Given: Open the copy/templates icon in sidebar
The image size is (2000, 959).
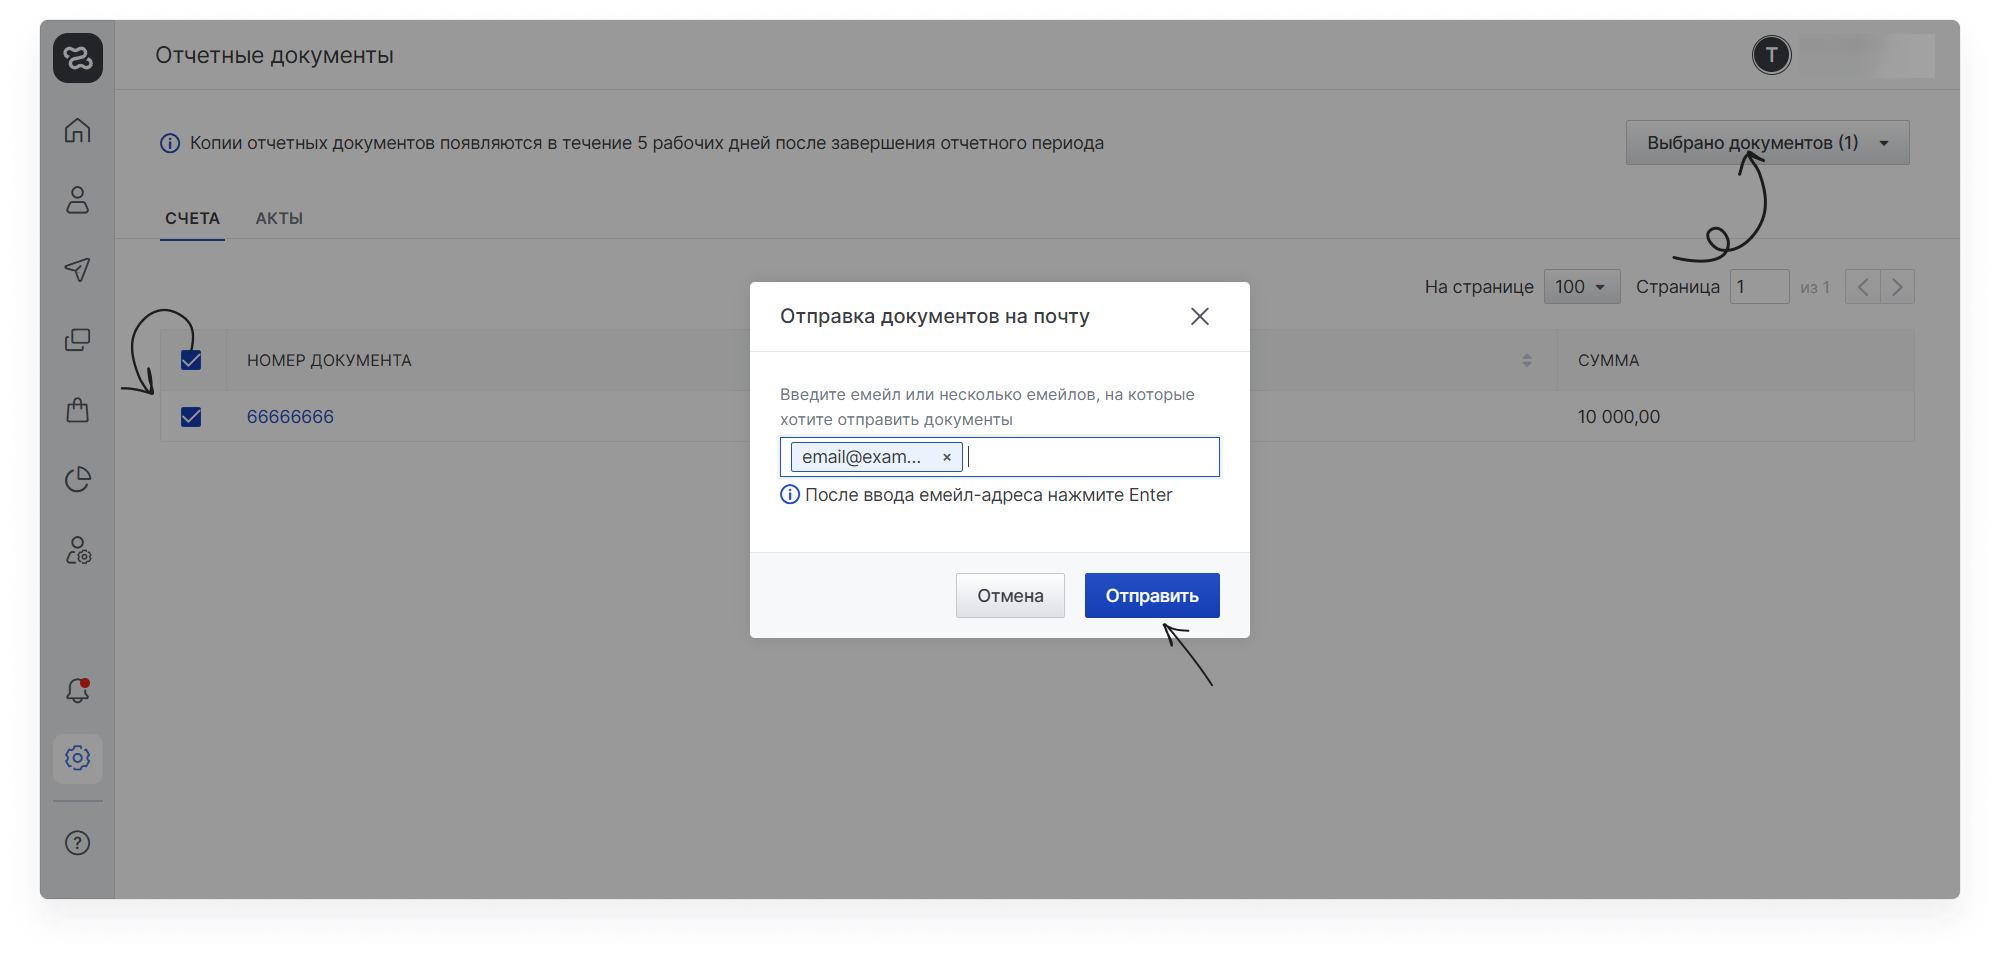Looking at the screenshot, I should (78, 340).
